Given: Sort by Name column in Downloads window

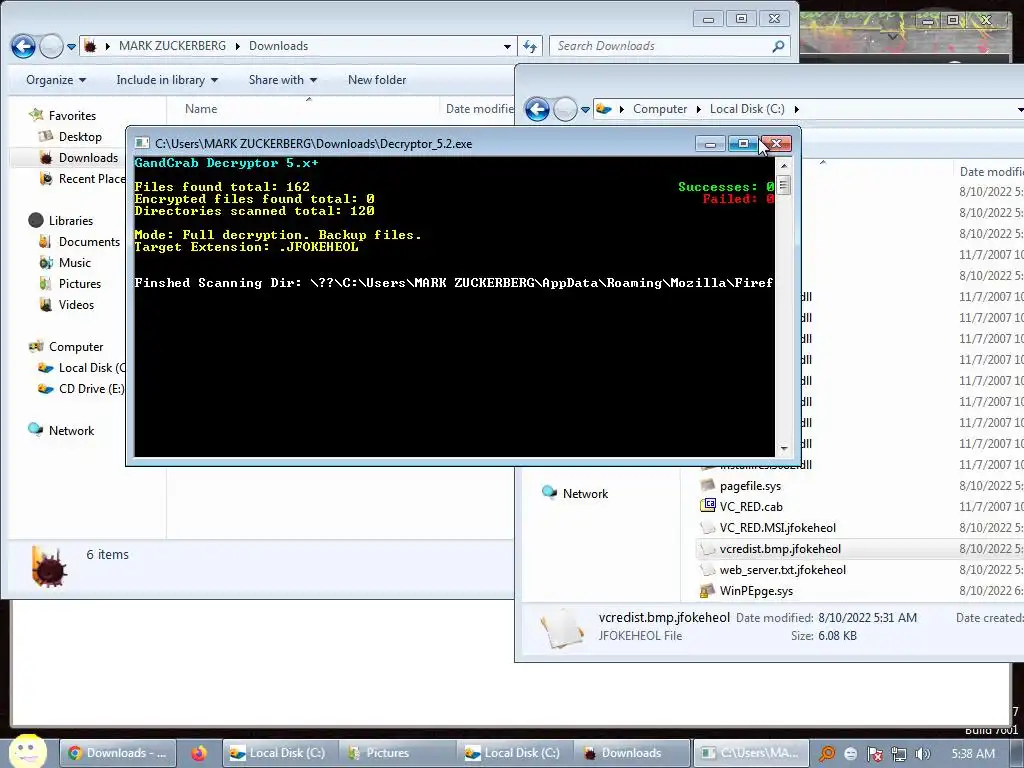Looking at the screenshot, I should point(200,108).
